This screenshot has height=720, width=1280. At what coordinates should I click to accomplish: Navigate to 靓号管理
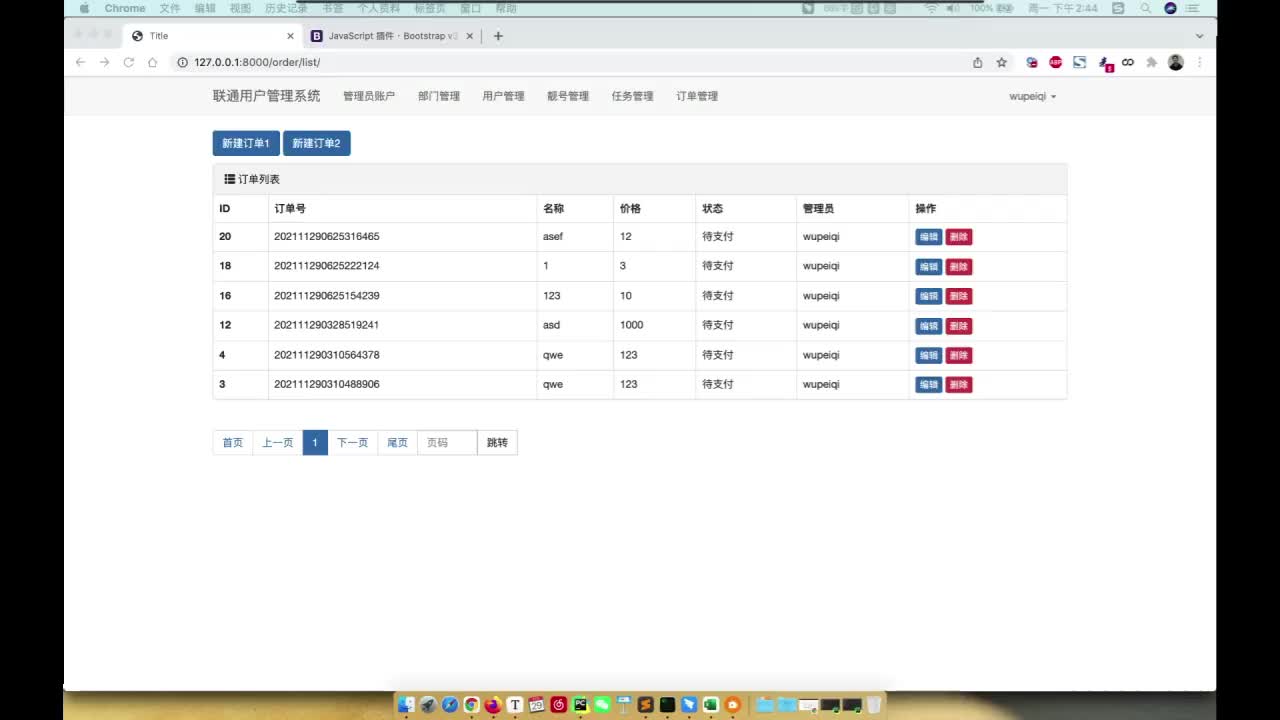568,96
